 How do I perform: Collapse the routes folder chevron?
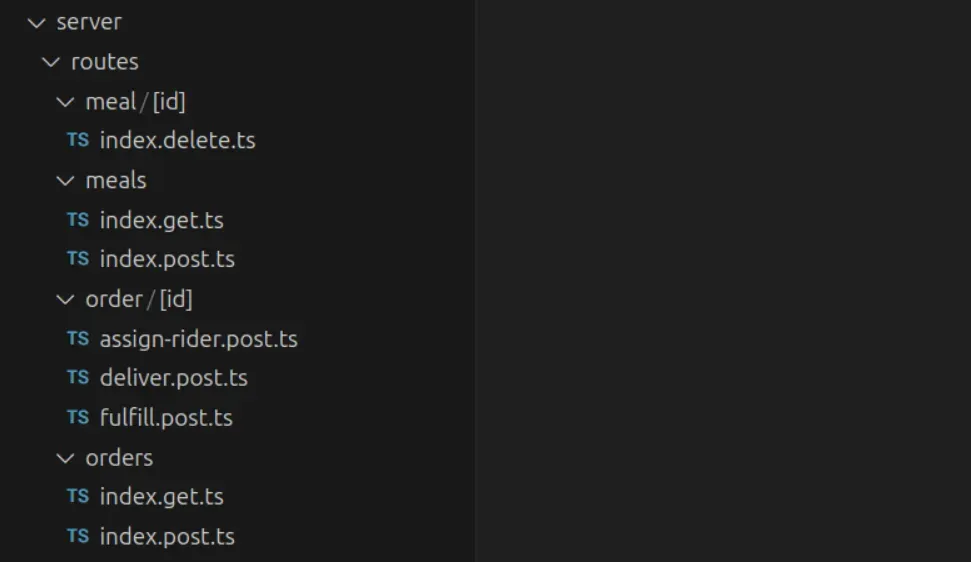coord(52,62)
